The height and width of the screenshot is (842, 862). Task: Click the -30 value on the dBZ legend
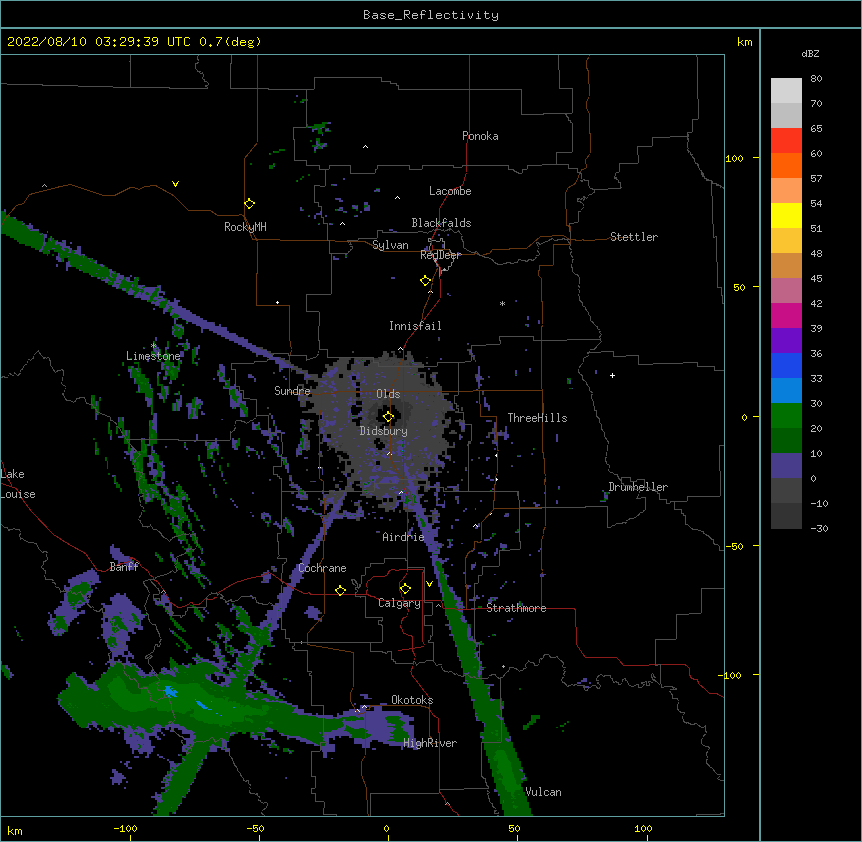click(x=819, y=528)
